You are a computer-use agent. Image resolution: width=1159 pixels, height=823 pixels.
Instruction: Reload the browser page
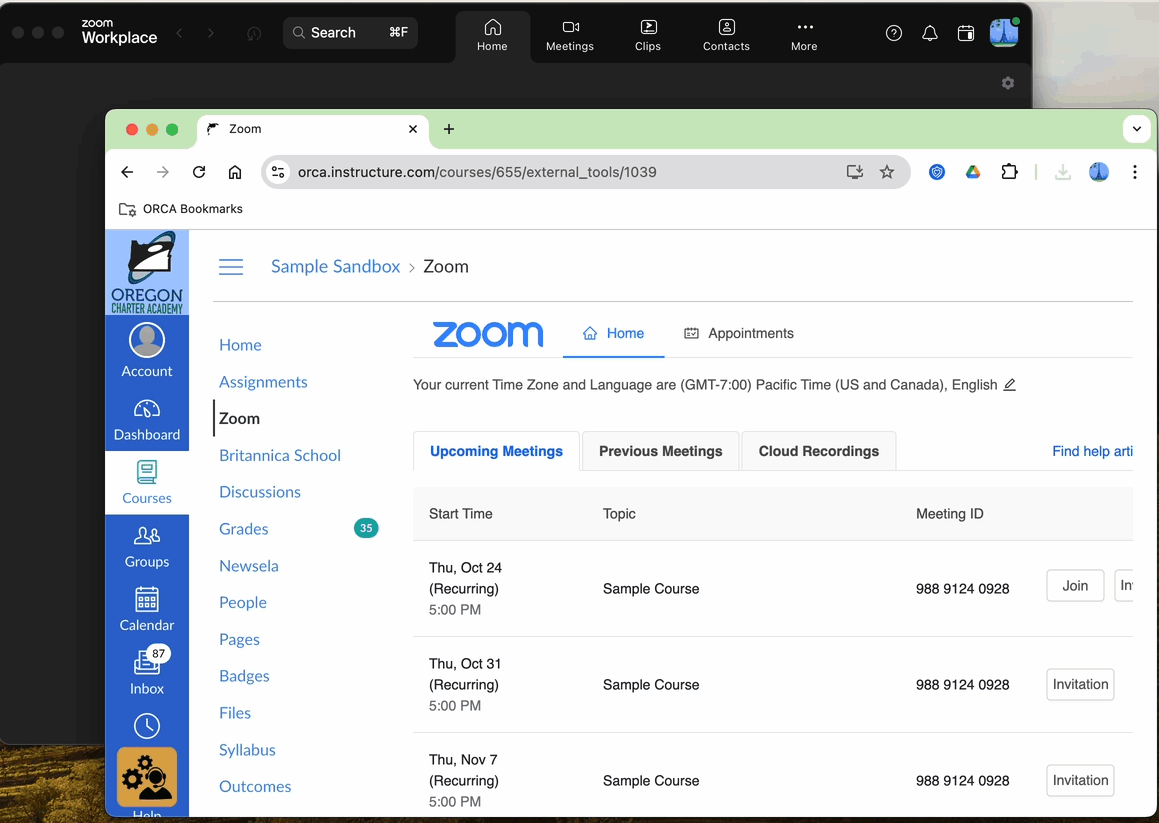click(x=199, y=172)
